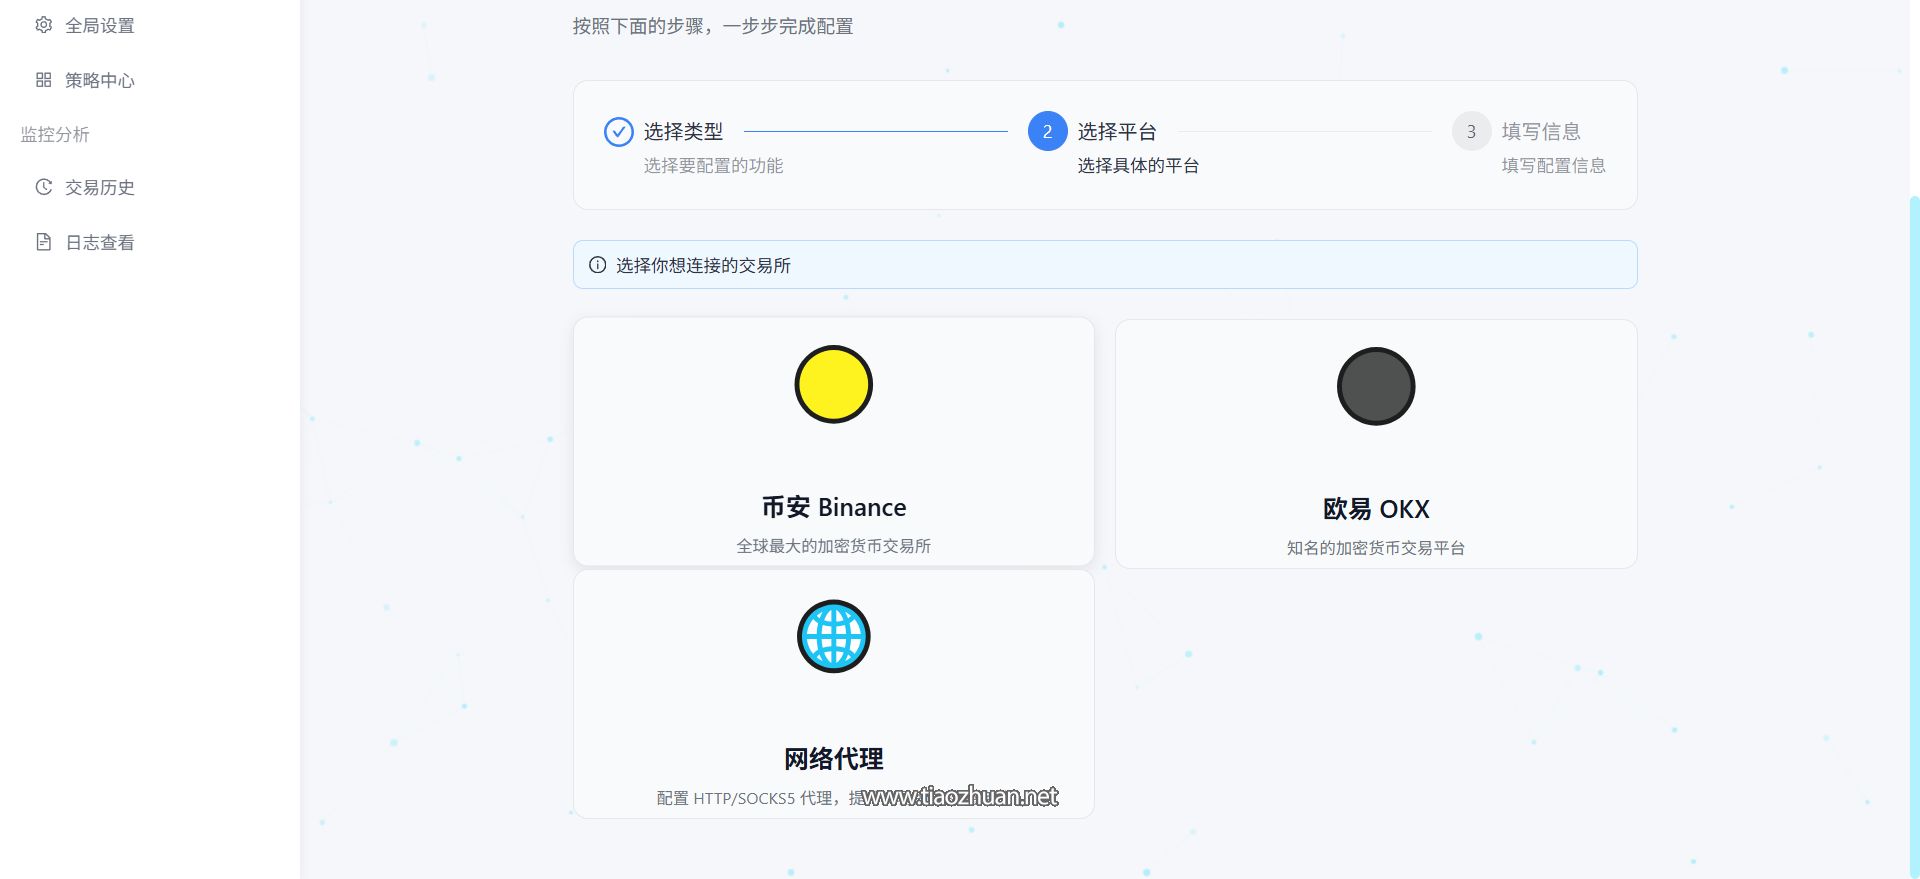Click the step 3 number circle
1920x879 pixels.
(1471, 132)
